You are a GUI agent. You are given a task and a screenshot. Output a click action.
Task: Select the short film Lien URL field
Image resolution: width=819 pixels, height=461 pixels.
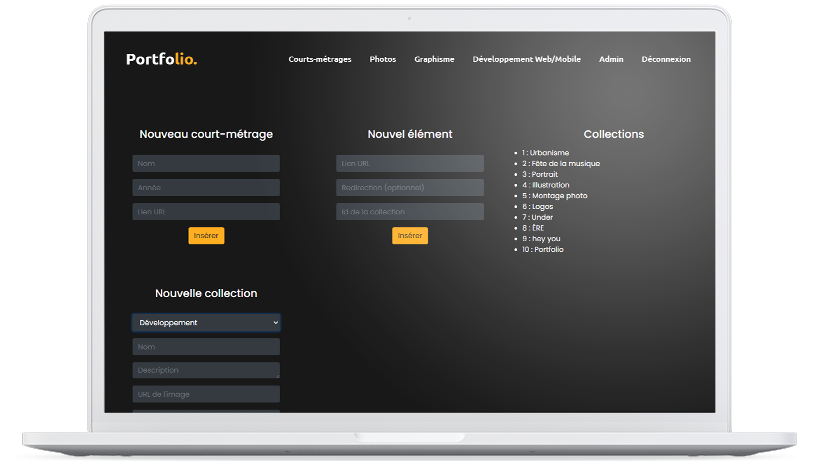point(206,212)
